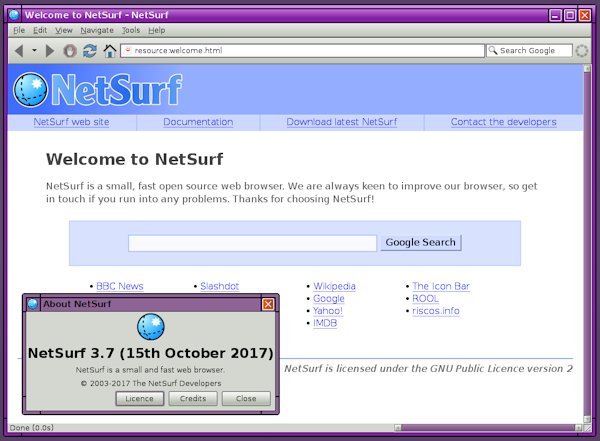Click globe icon in About dialog
Screen dimensions: 600x441
150,326
